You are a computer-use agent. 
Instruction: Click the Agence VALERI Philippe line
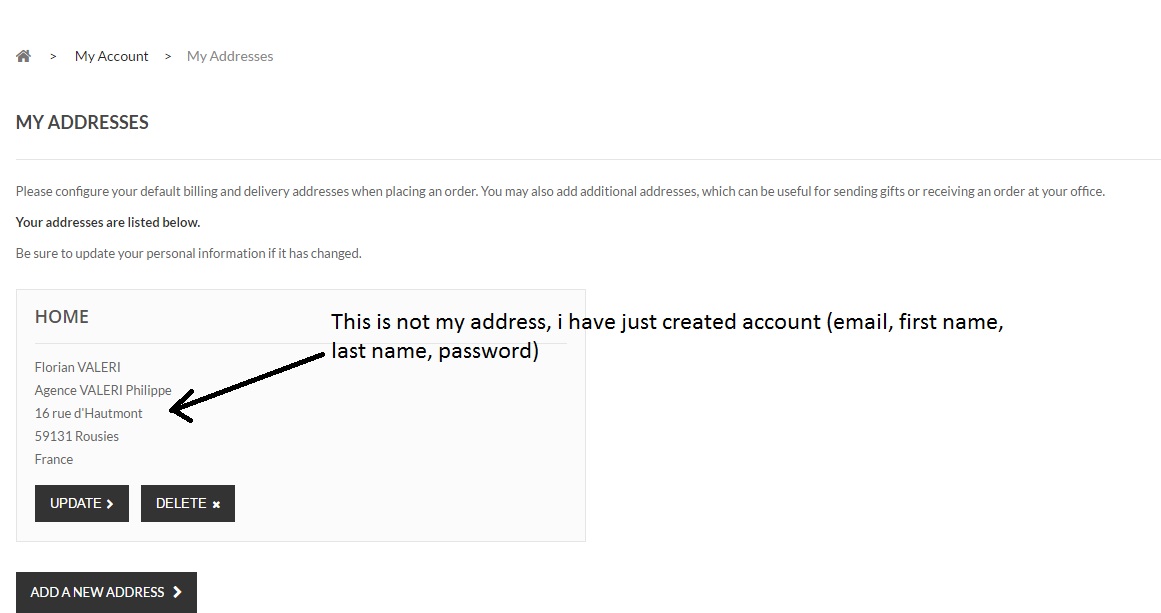point(103,390)
